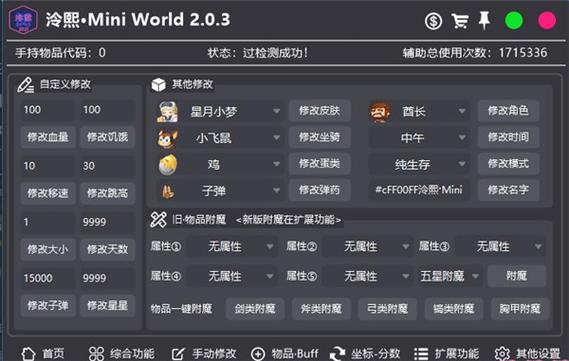This screenshot has height=361, width=569.
Task: Pin the window with the pushpin icon
Action: (x=484, y=20)
